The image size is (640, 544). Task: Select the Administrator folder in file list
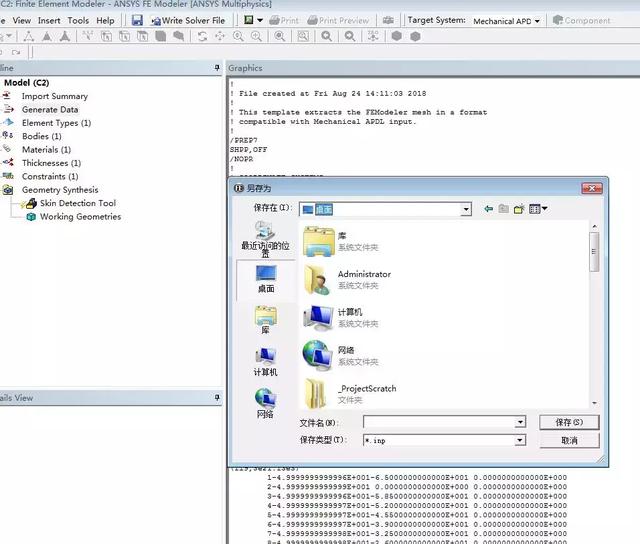[x=347, y=280]
